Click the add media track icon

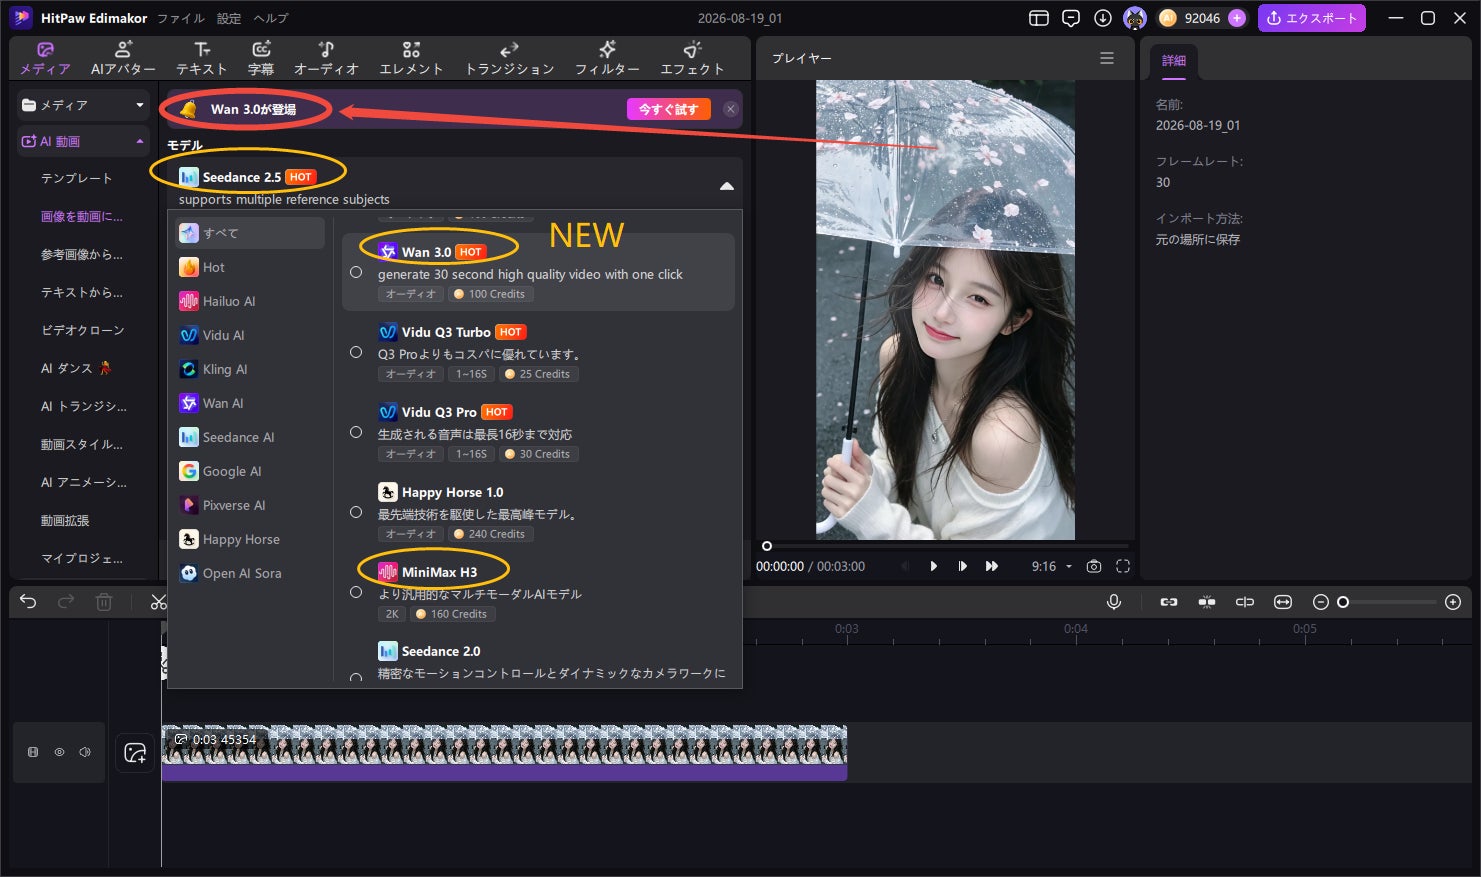click(x=135, y=752)
